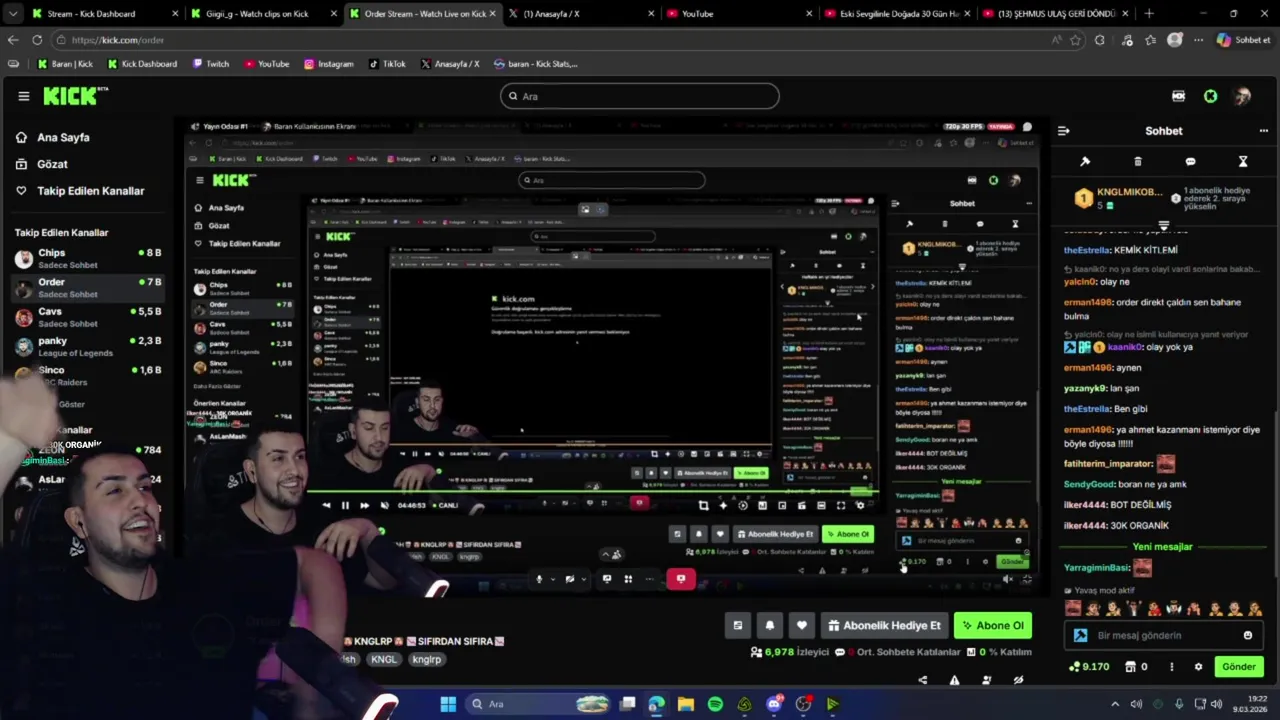The image size is (1280, 720).
Task: Click the square icon left of the bell
Action: point(737,626)
